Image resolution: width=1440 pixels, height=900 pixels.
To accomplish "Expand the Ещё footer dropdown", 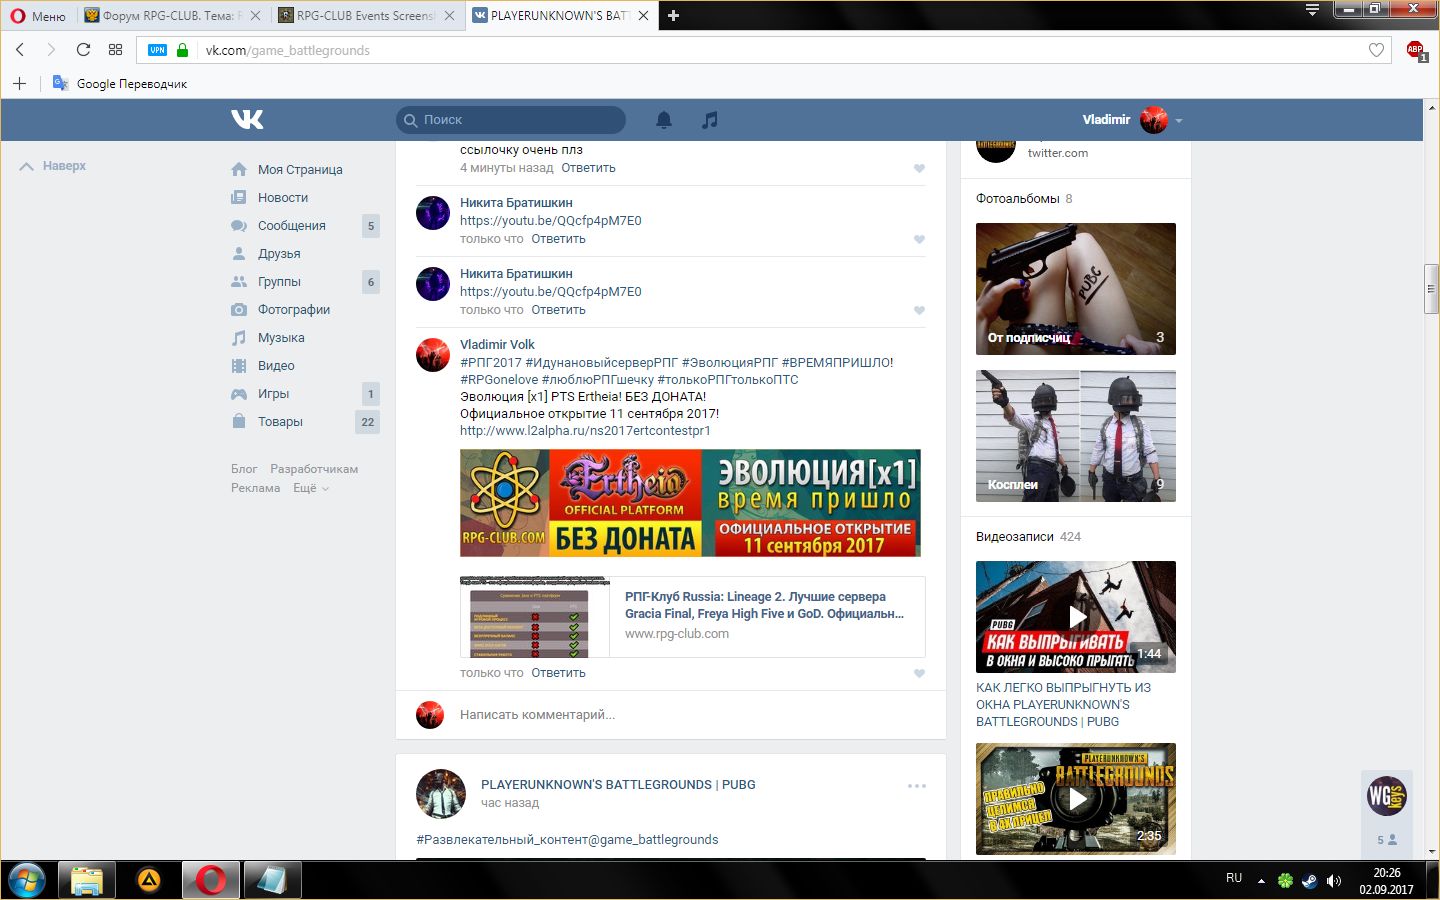I will pyautogui.click(x=311, y=488).
